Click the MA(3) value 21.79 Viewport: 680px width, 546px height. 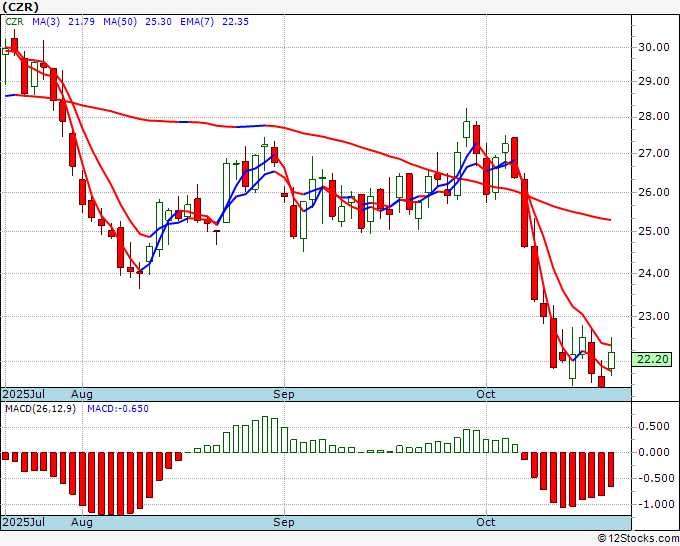[82, 22]
